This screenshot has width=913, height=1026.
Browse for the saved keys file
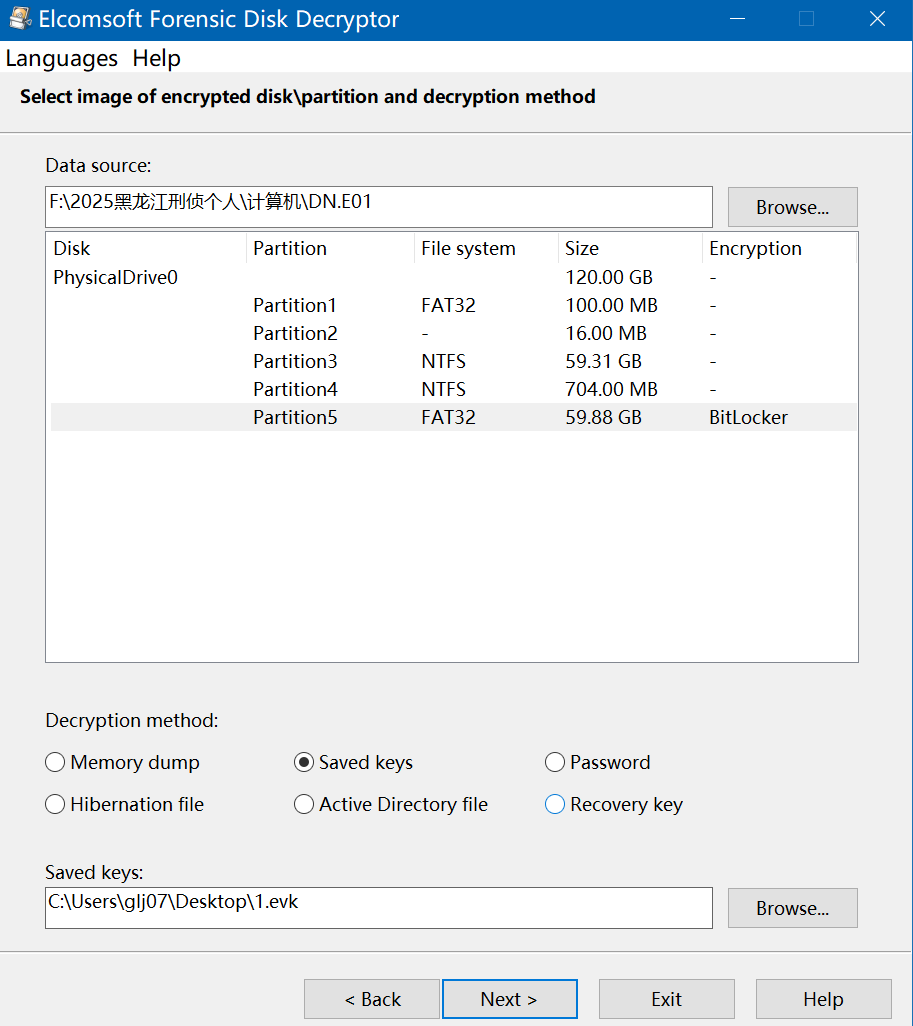[x=792, y=909]
